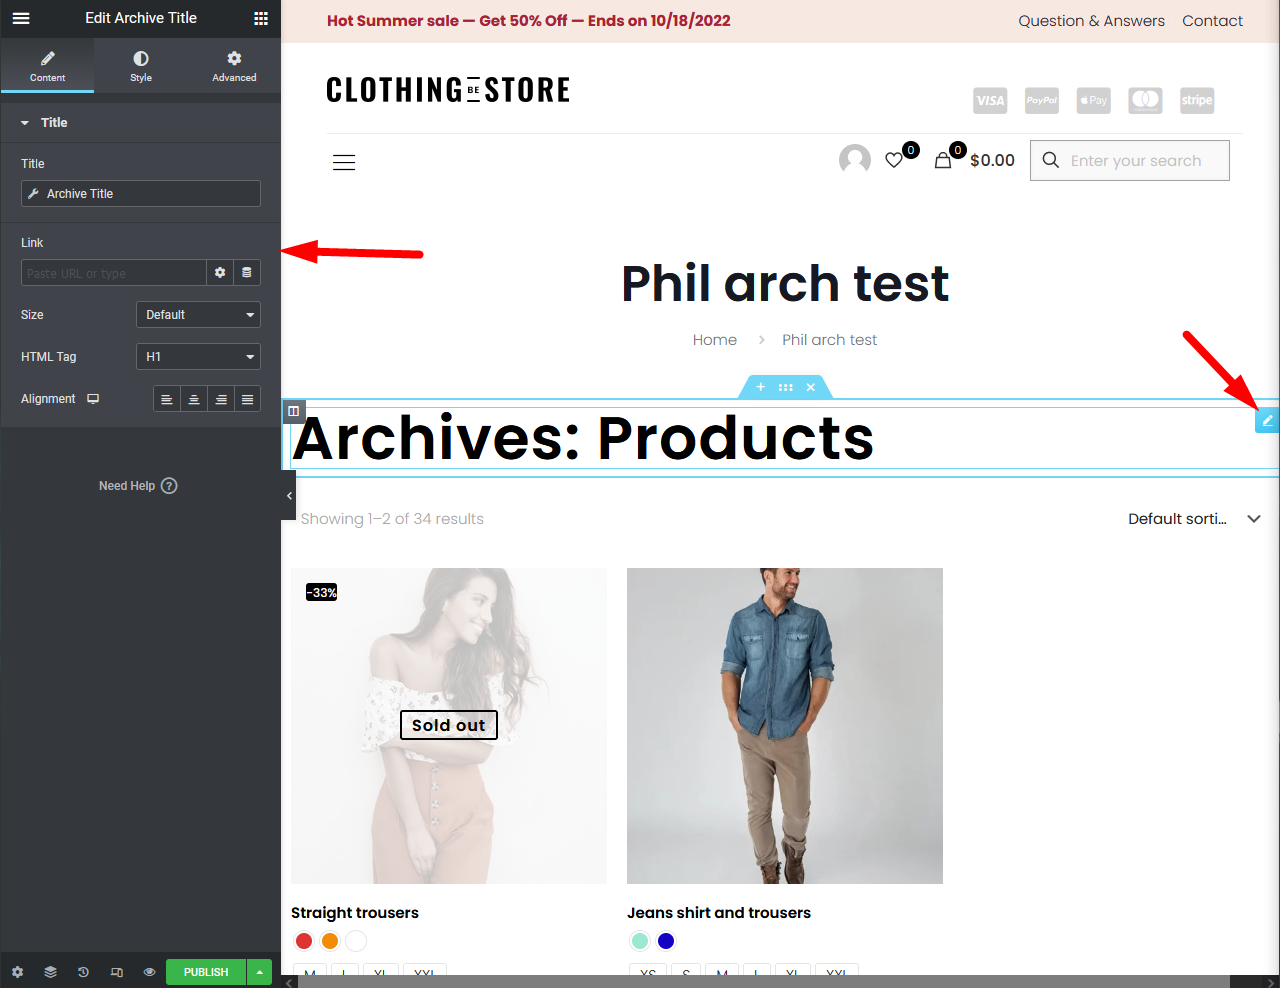Click the edit column handle icon
This screenshot has height=988, width=1280.
tap(293, 410)
